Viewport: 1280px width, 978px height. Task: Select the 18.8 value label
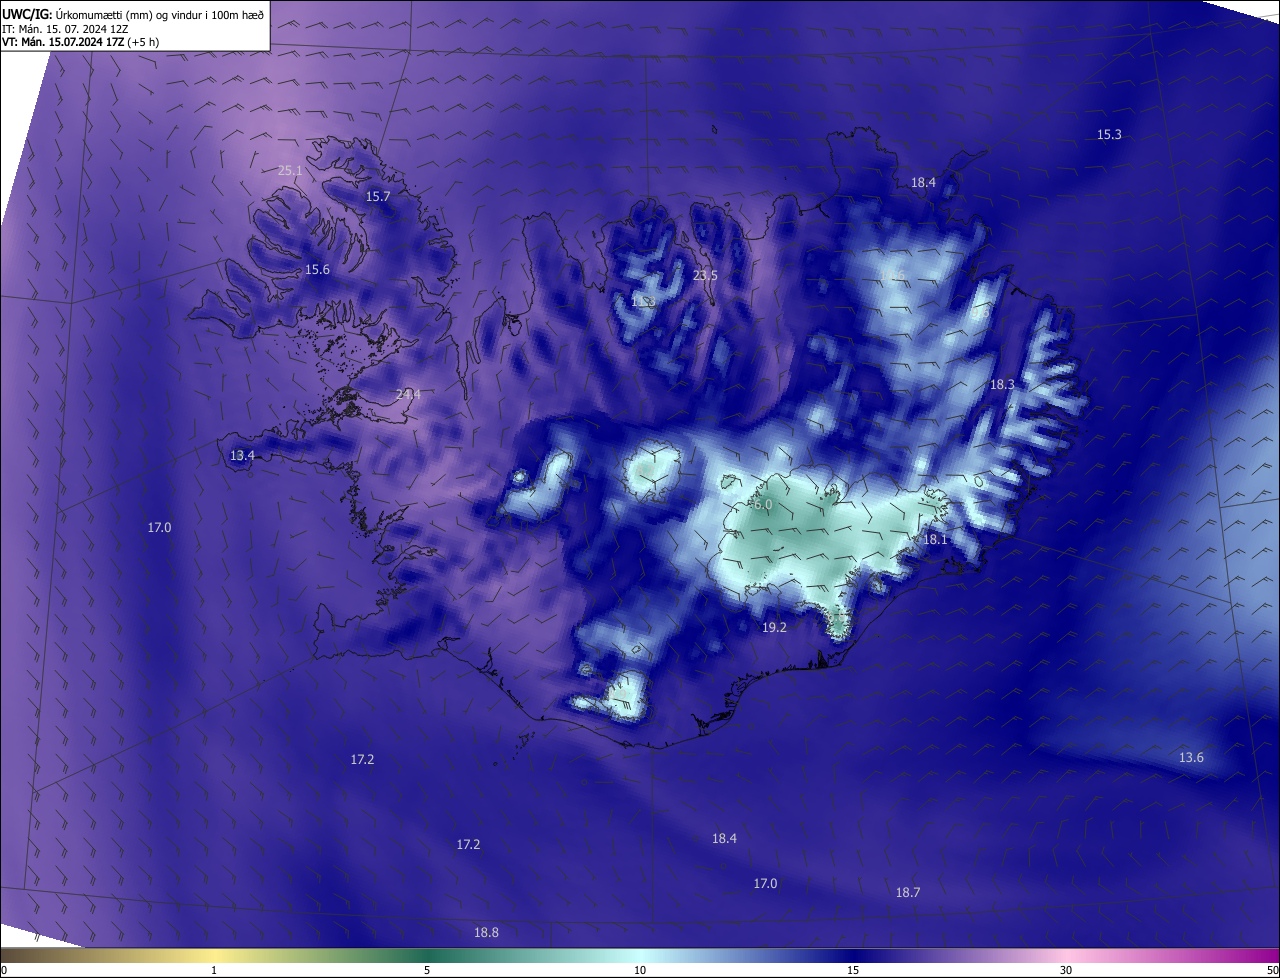[486, 933]
